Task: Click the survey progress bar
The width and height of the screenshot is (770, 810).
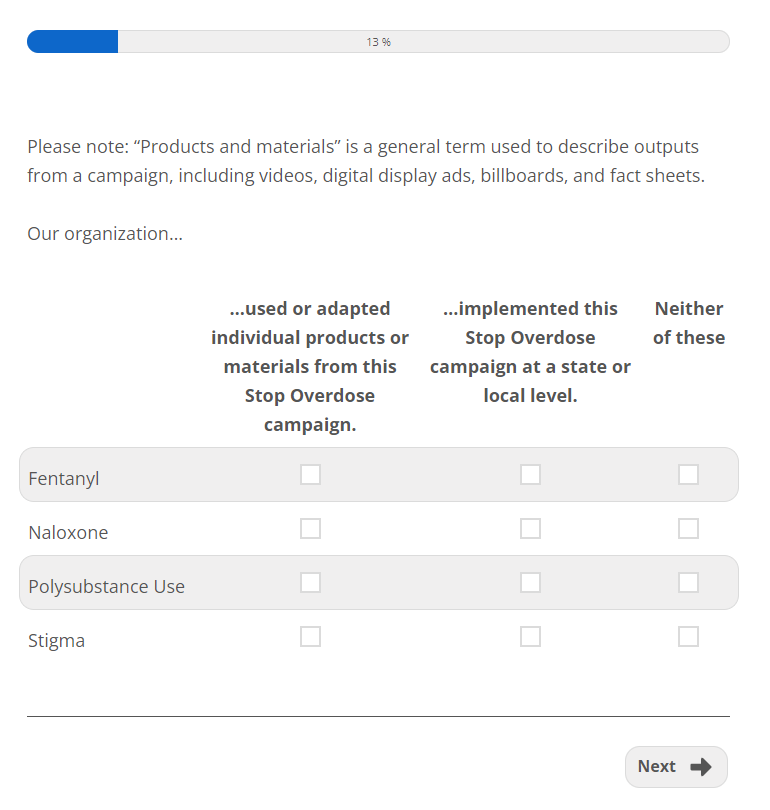Action: (x=378, y=42)
